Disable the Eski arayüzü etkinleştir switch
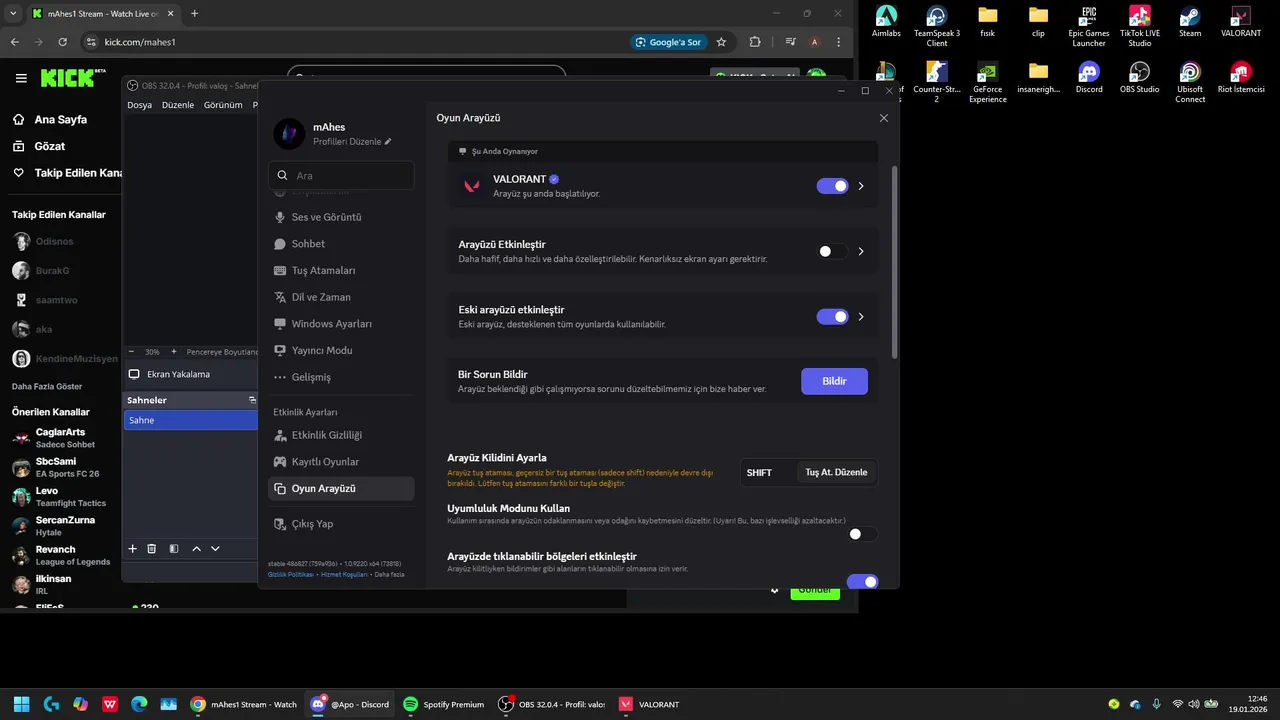 [832, 316]
